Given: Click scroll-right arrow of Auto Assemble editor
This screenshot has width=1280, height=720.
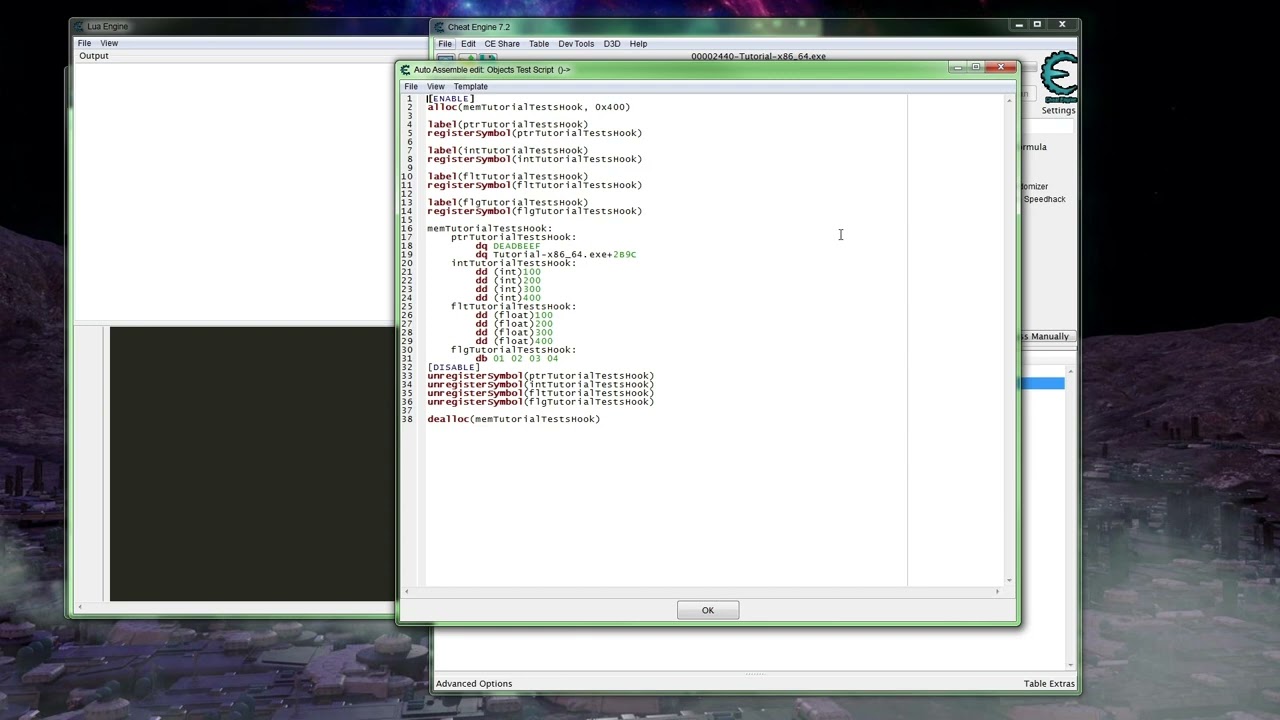Looking at the screenshot, I should point(997,592).
